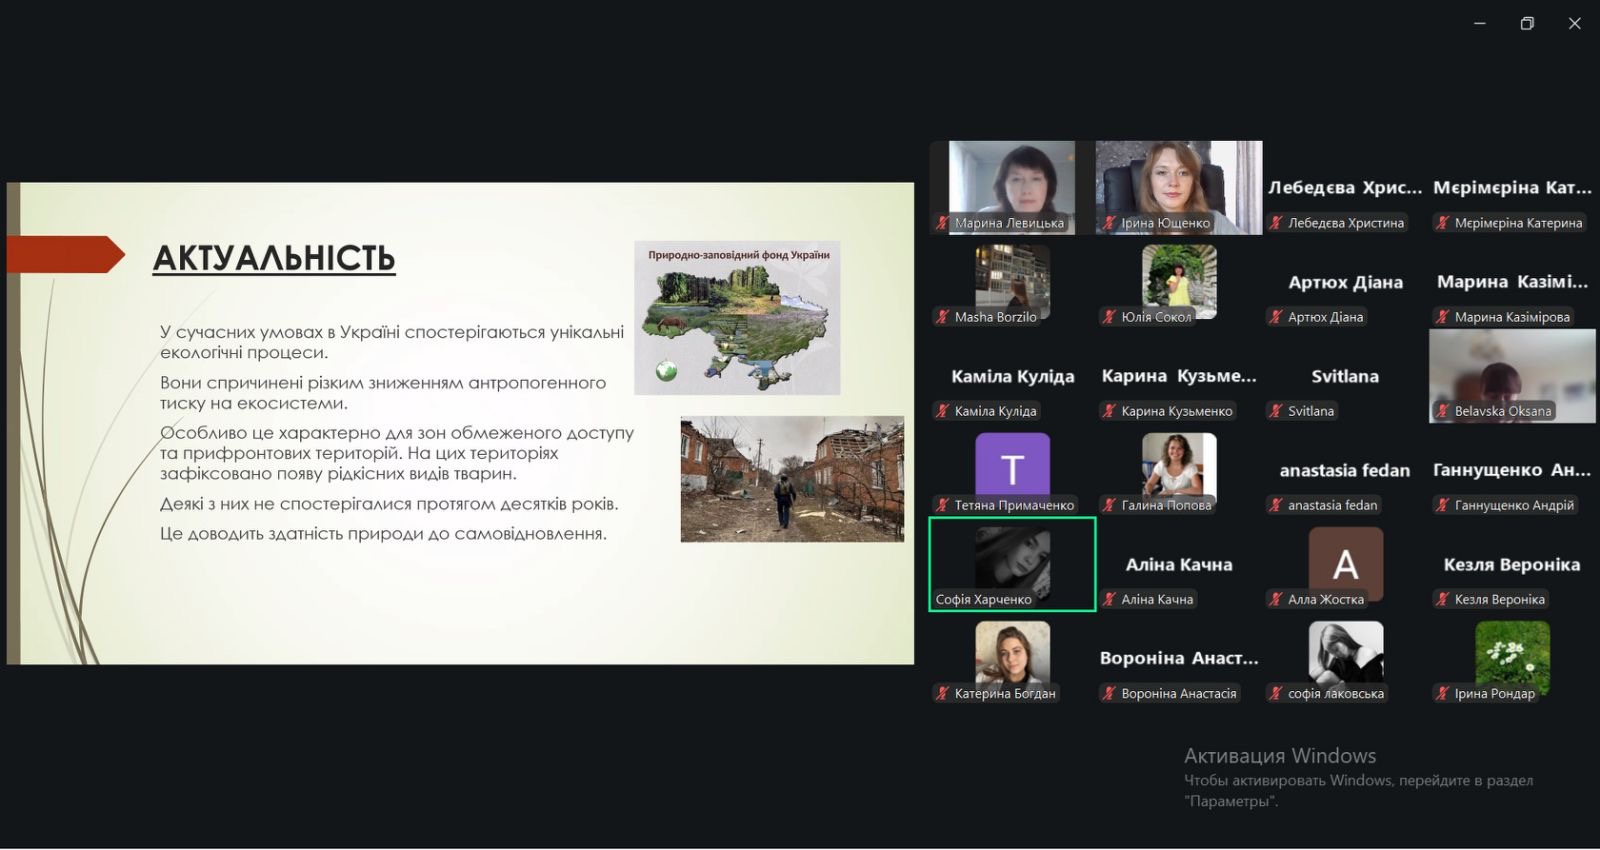Click muted mic icon next to Svitlana

[1276, 411]
